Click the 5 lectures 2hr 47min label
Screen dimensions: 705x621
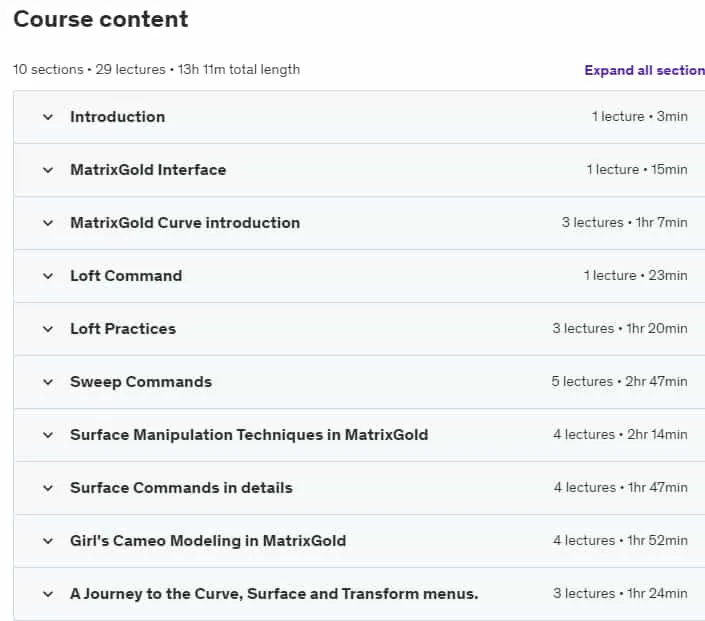pyautogui.click(x=620, y=381)
